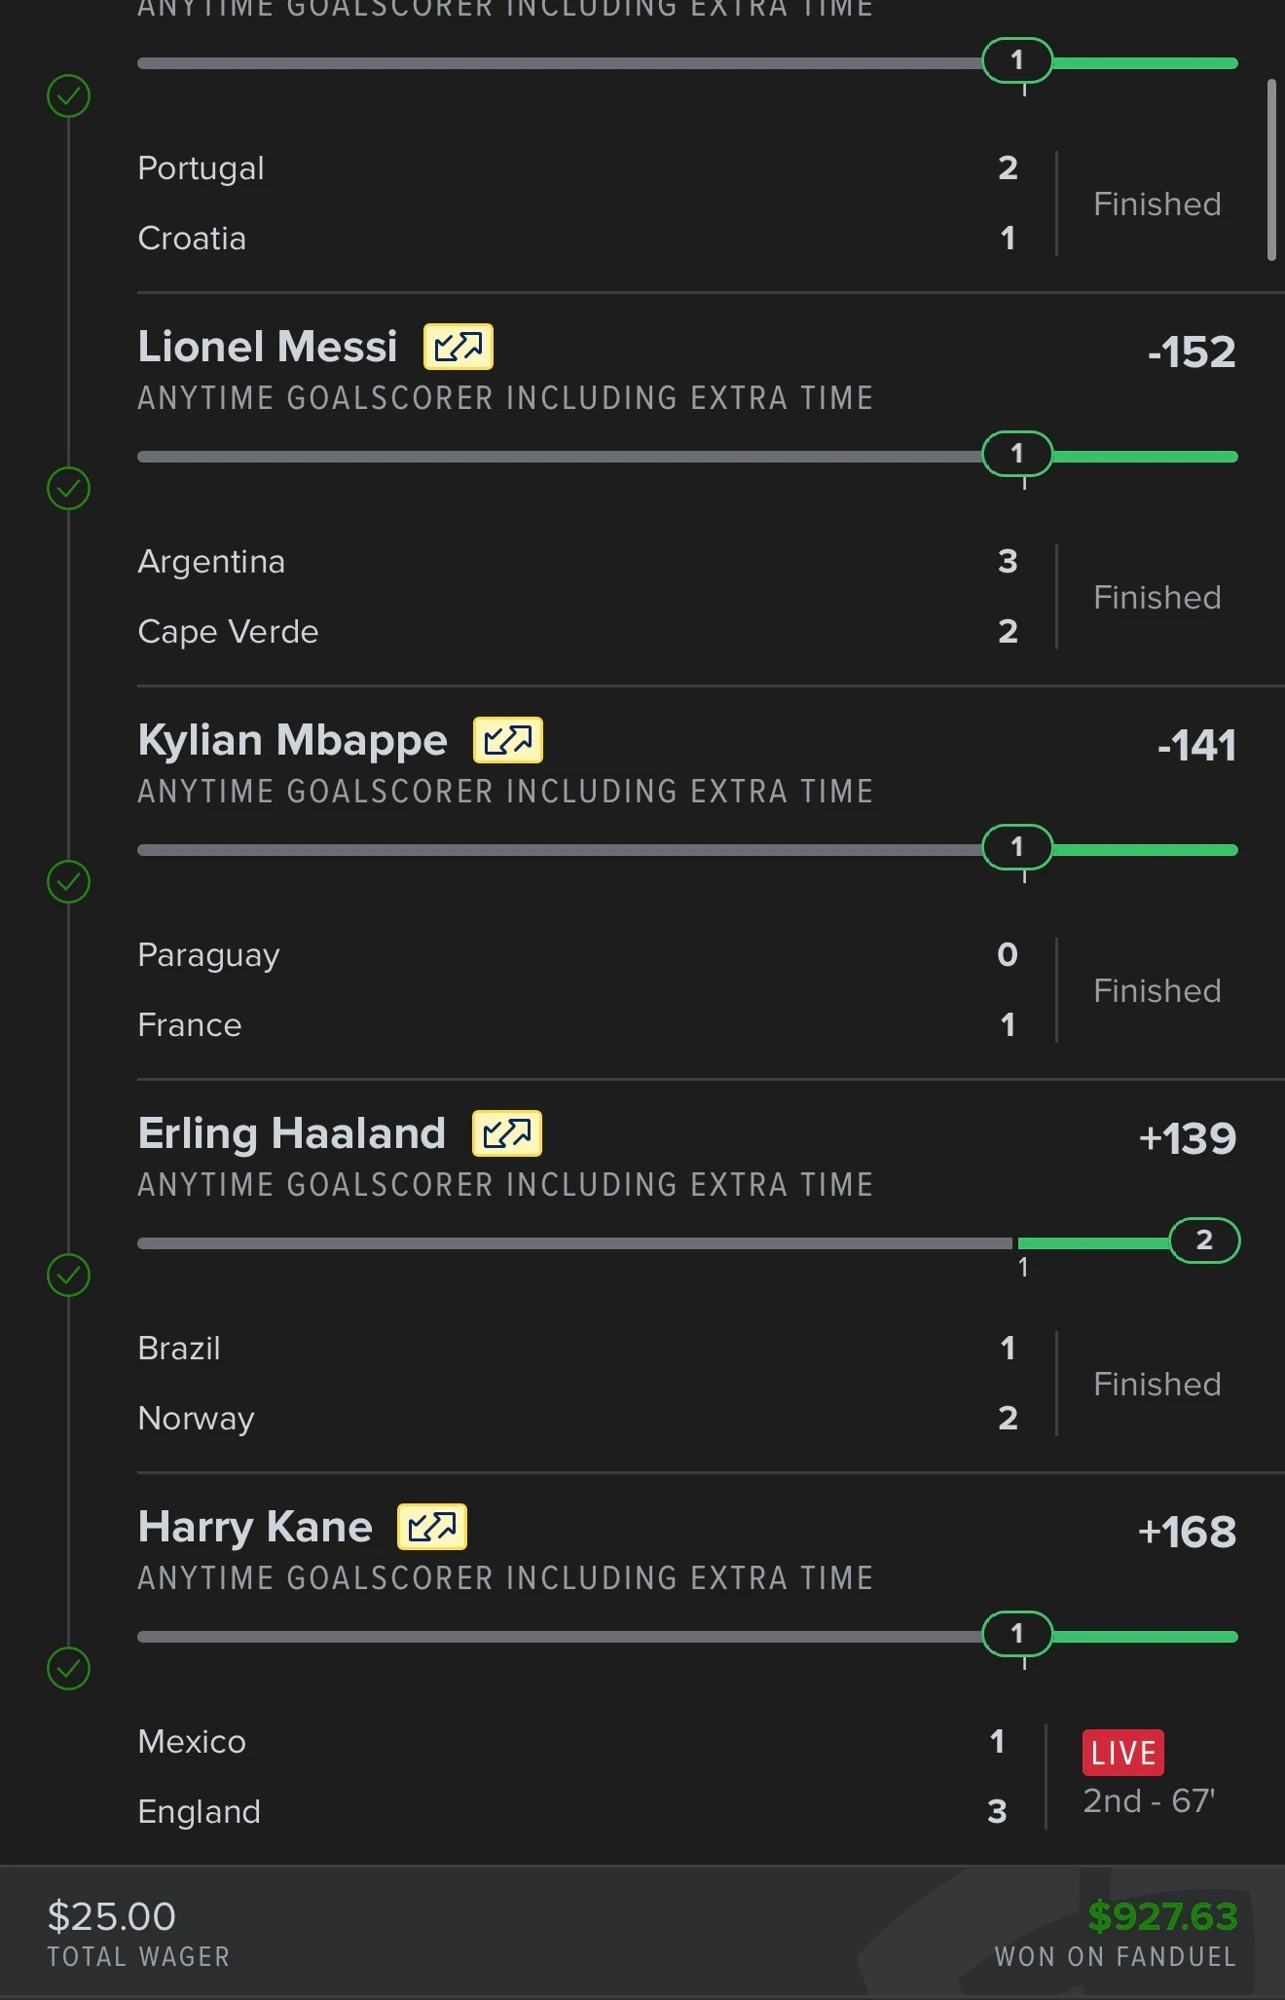
Task: Tap the $927.63 won on FanDuel amount
Action: (x=1162, y=1916)
